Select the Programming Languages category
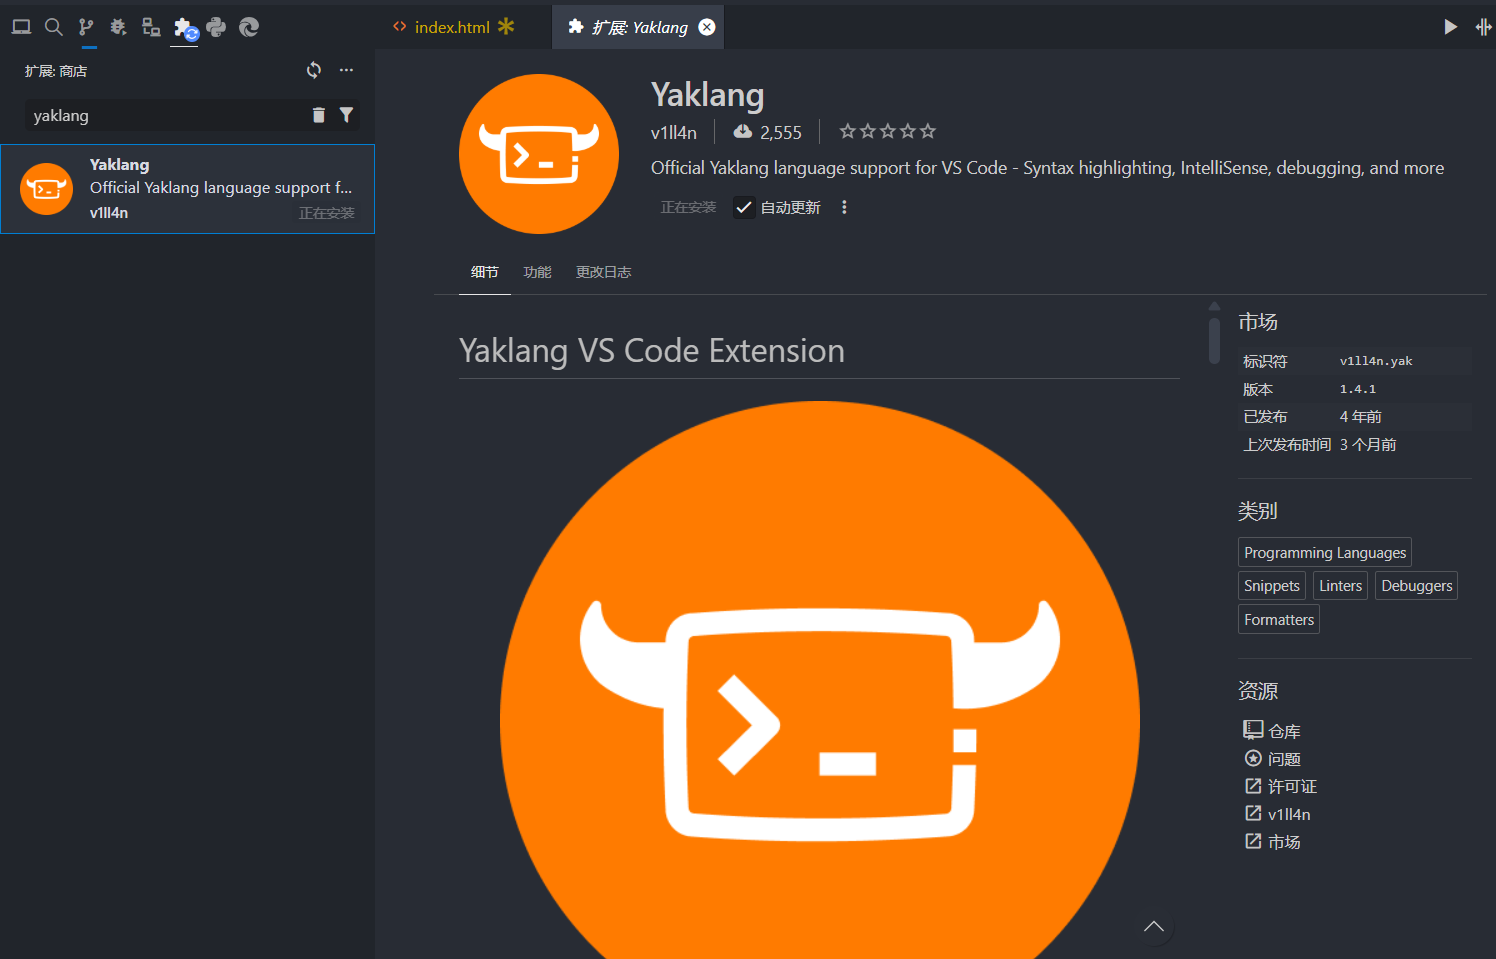 coord(1325,552)
